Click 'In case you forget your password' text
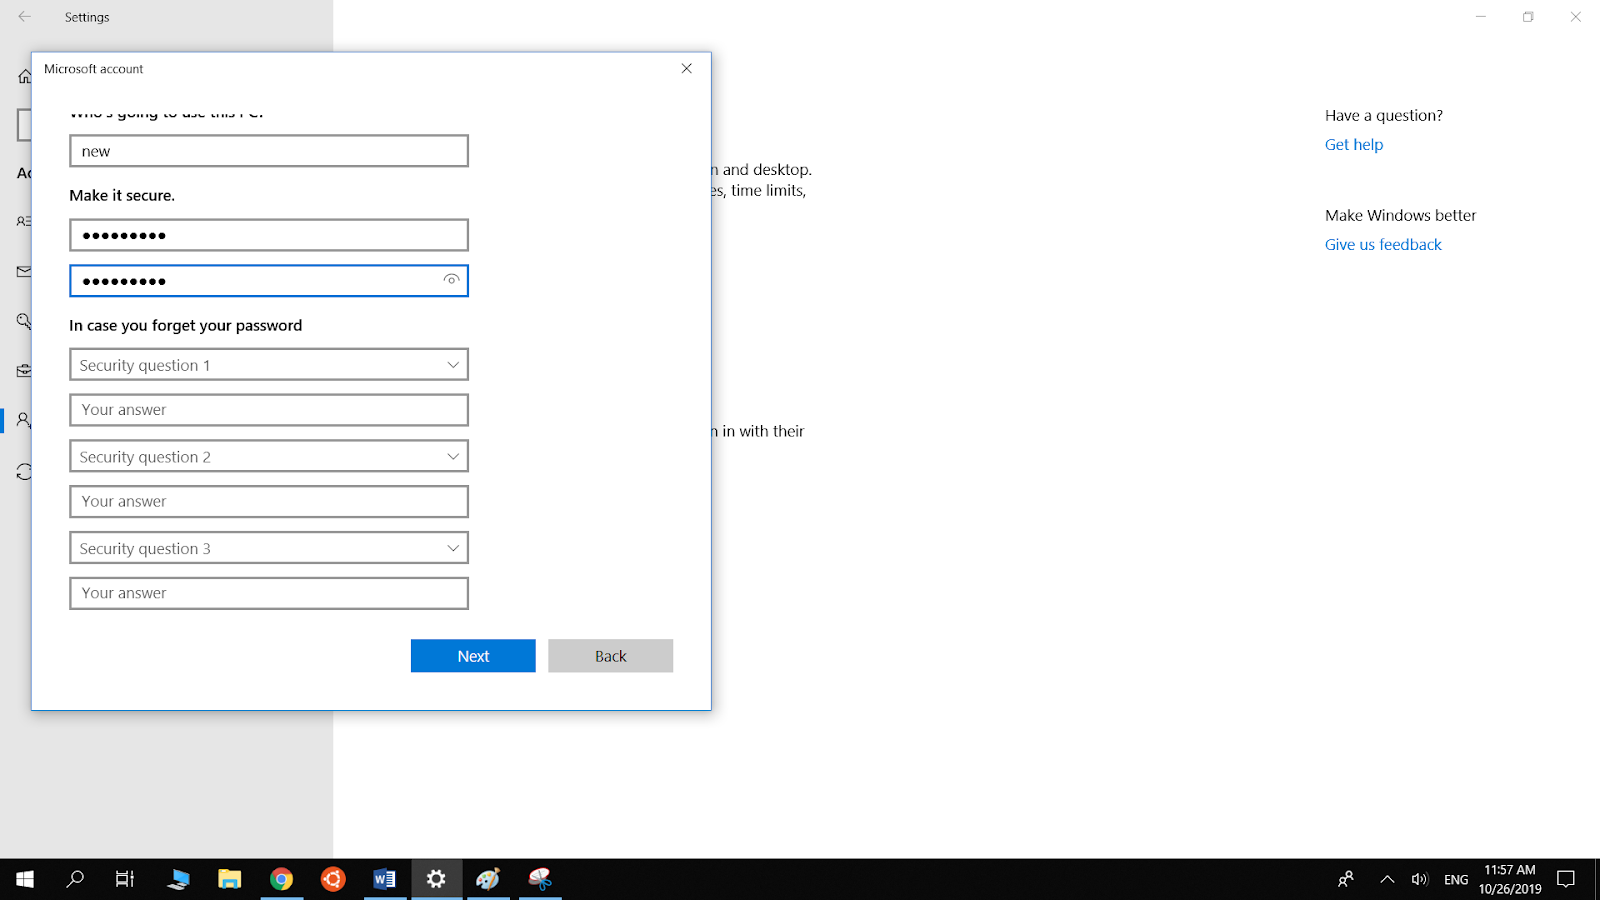 185,325
